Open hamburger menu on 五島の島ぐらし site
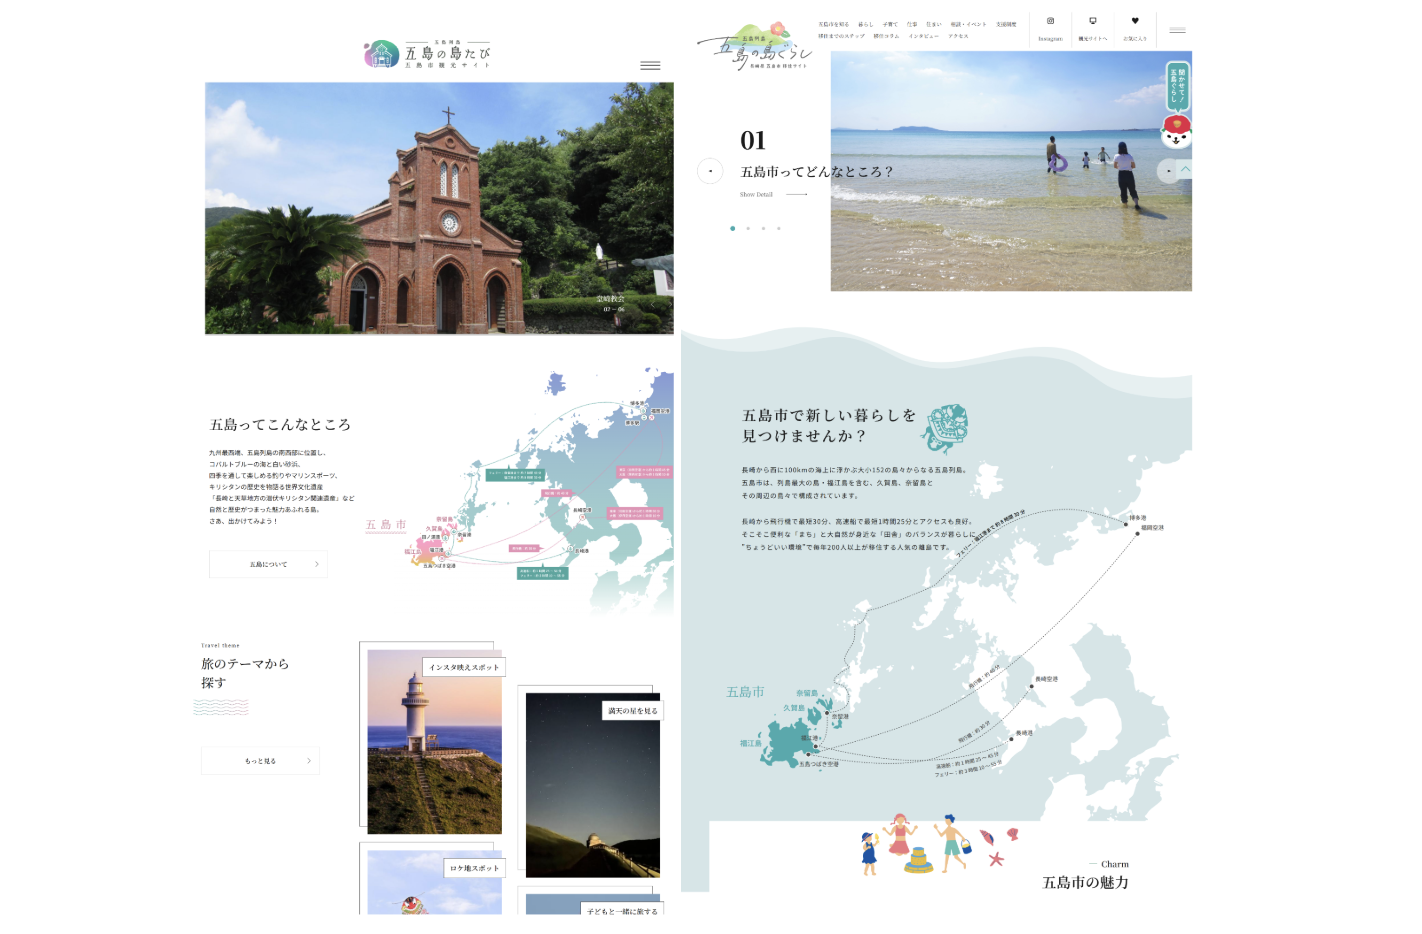1422x934 pixels. point(1177,31)
